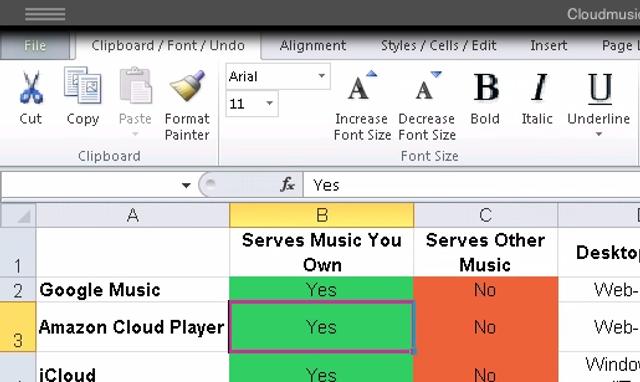Click green Yes cell in iCloud row
The image size is (640, 382).
(x=322, y=367)
